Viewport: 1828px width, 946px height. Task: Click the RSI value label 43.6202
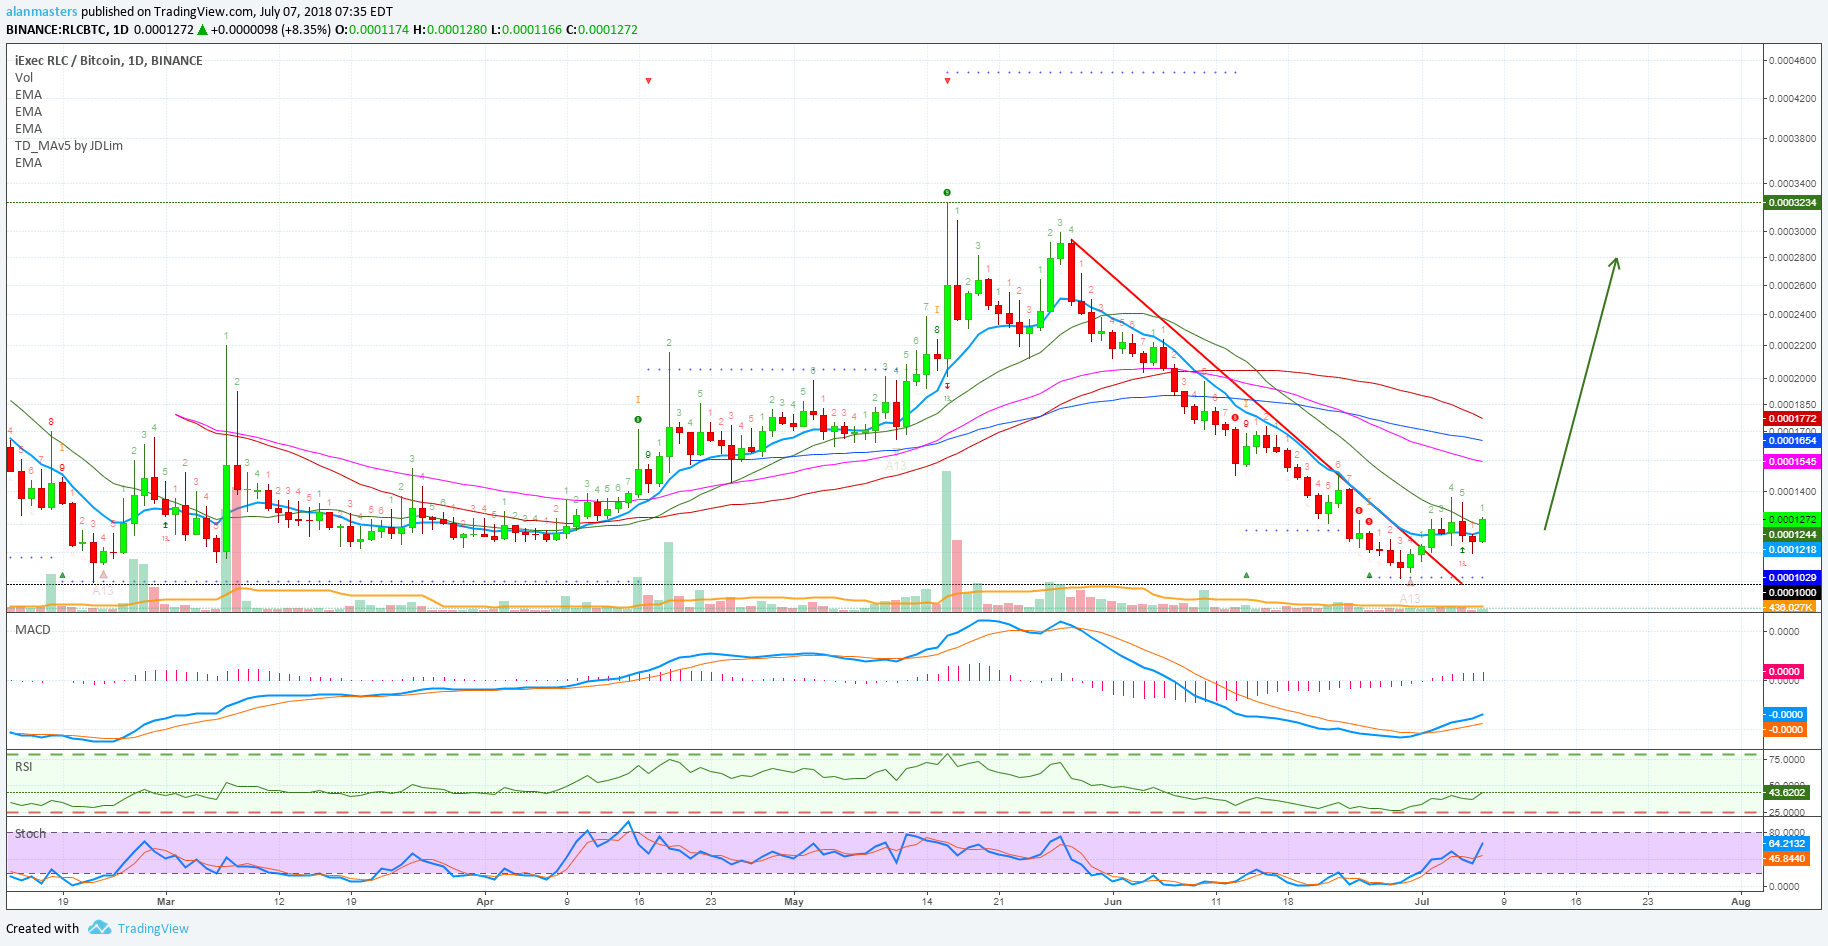click(1786, 793)
